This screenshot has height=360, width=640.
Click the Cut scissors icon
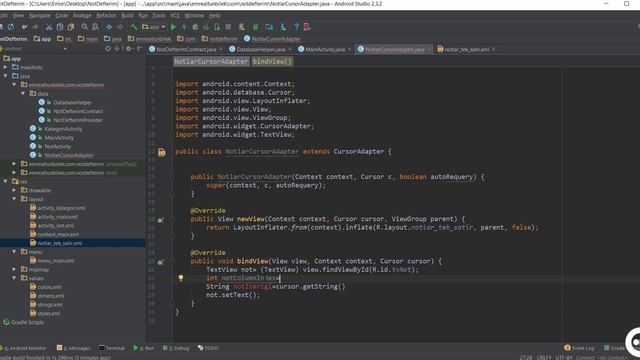49,27
